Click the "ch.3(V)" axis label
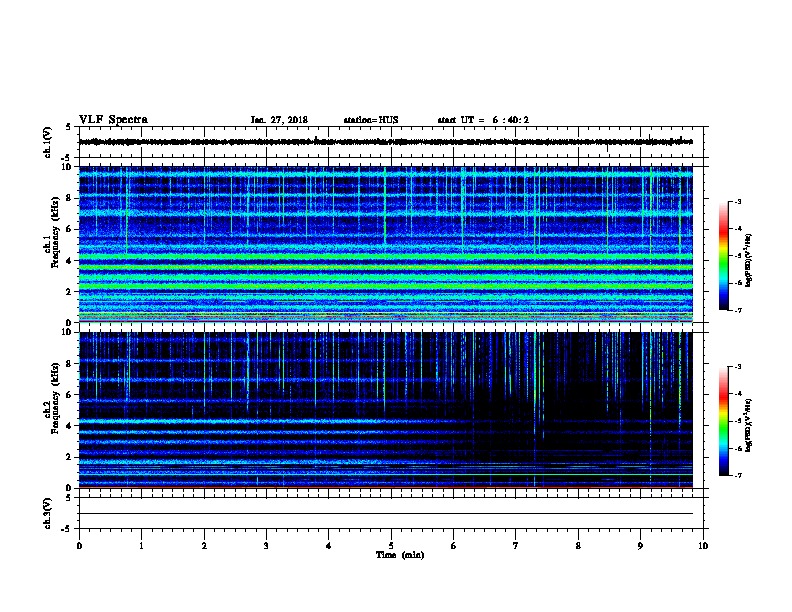The height and width of the screenshot is (612, 792). (47, 513)
